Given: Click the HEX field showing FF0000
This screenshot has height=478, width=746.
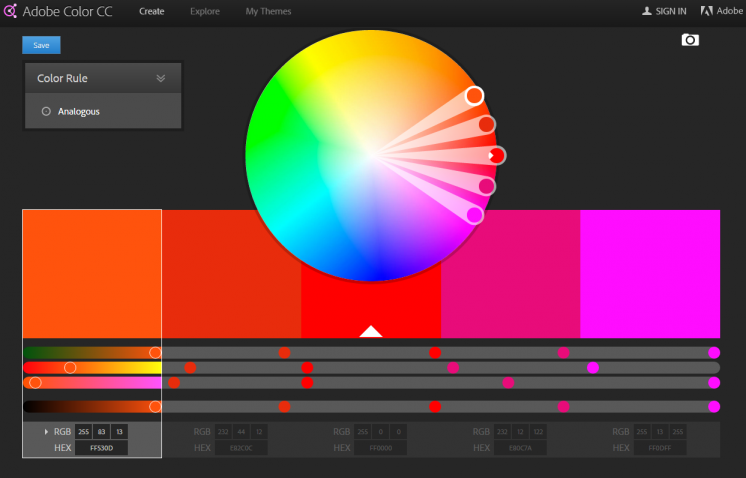Looking at the screenshot, I should click(381, 448).
